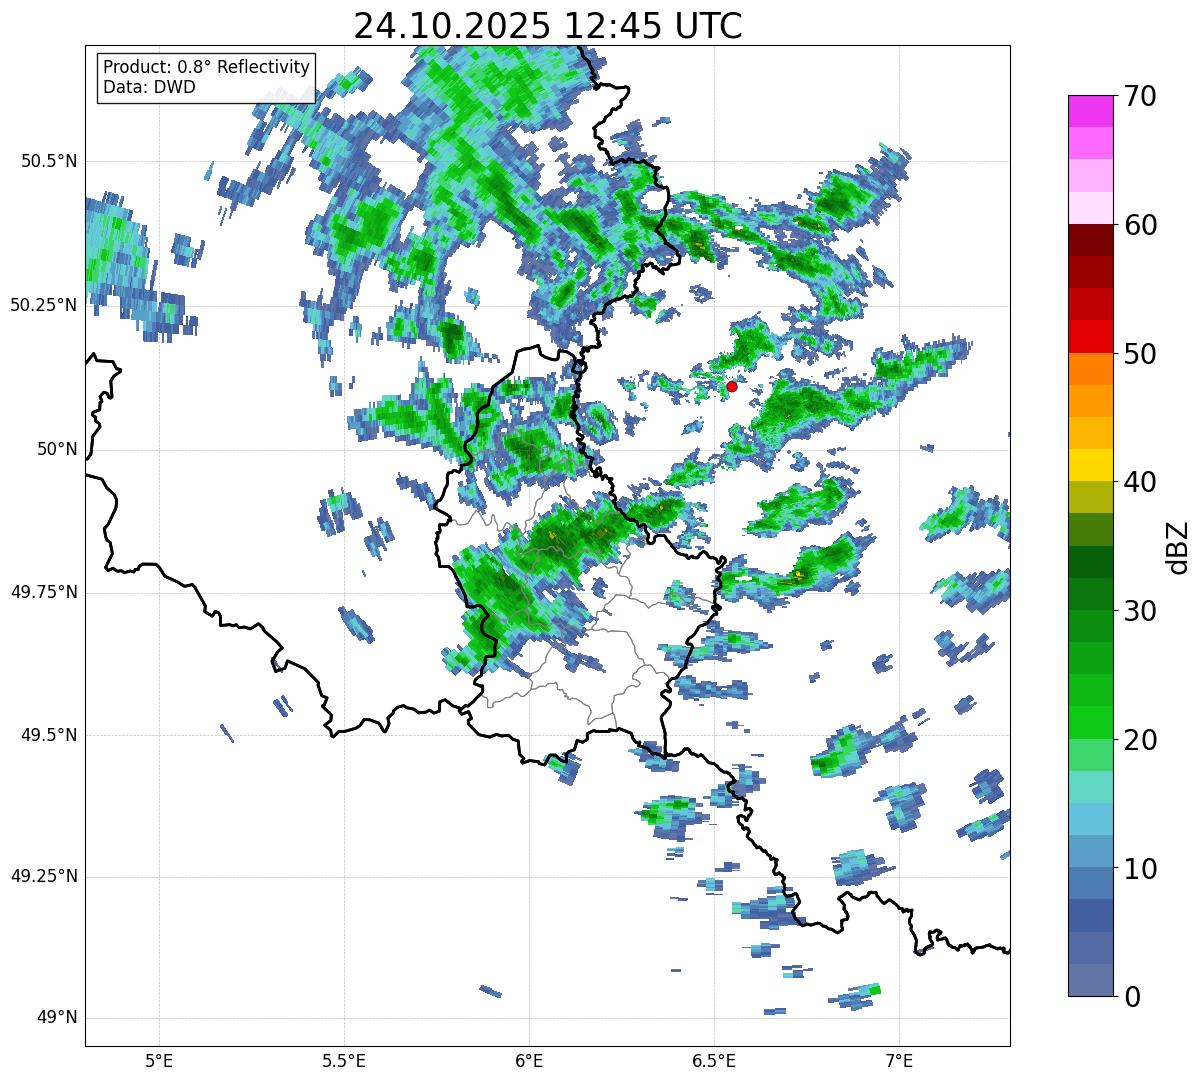Click the title '24.10.2025 12:45 UTC'
This screenshot has width=1202, height=1081.
tap(548, 26)
